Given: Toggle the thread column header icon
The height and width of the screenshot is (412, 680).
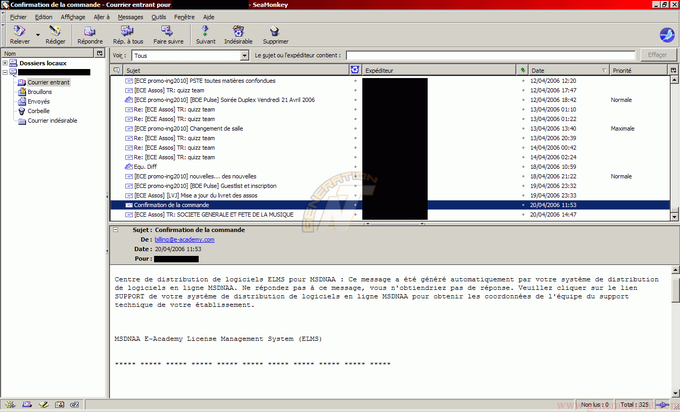Looking at the screenshot, I should click(116, 70).
